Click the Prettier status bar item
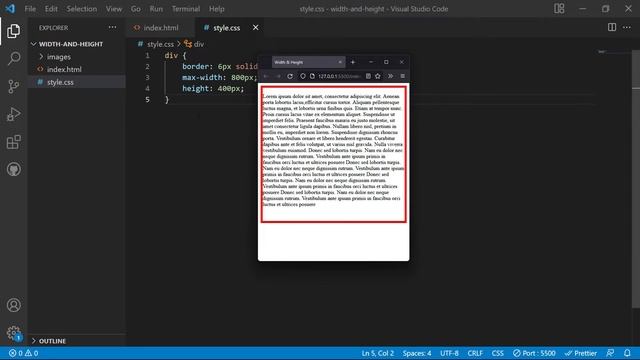This screenshot has width=640, height=360. 581,353
